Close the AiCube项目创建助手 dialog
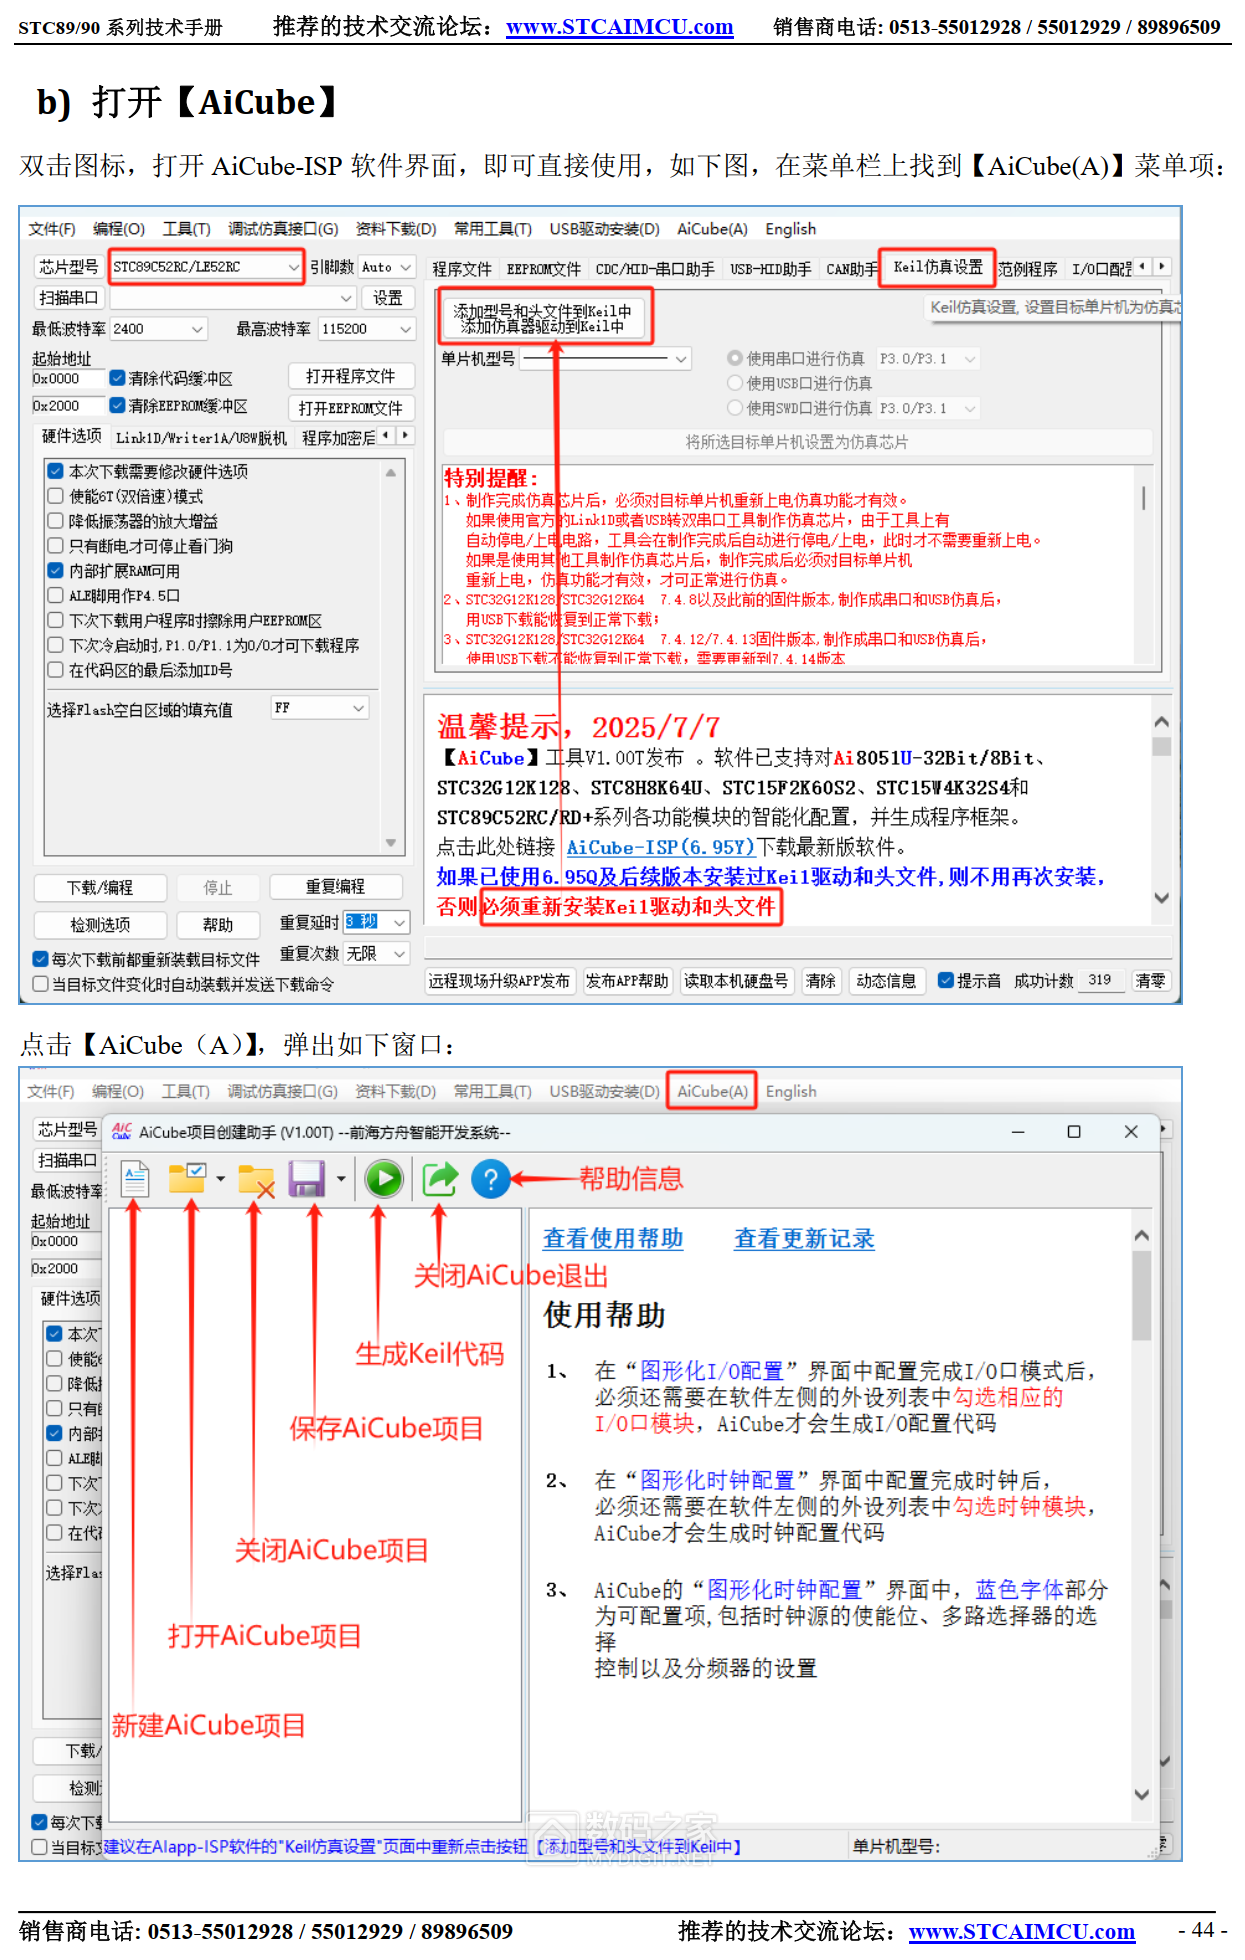1245x1960 pixels. click(1131, 1131)
